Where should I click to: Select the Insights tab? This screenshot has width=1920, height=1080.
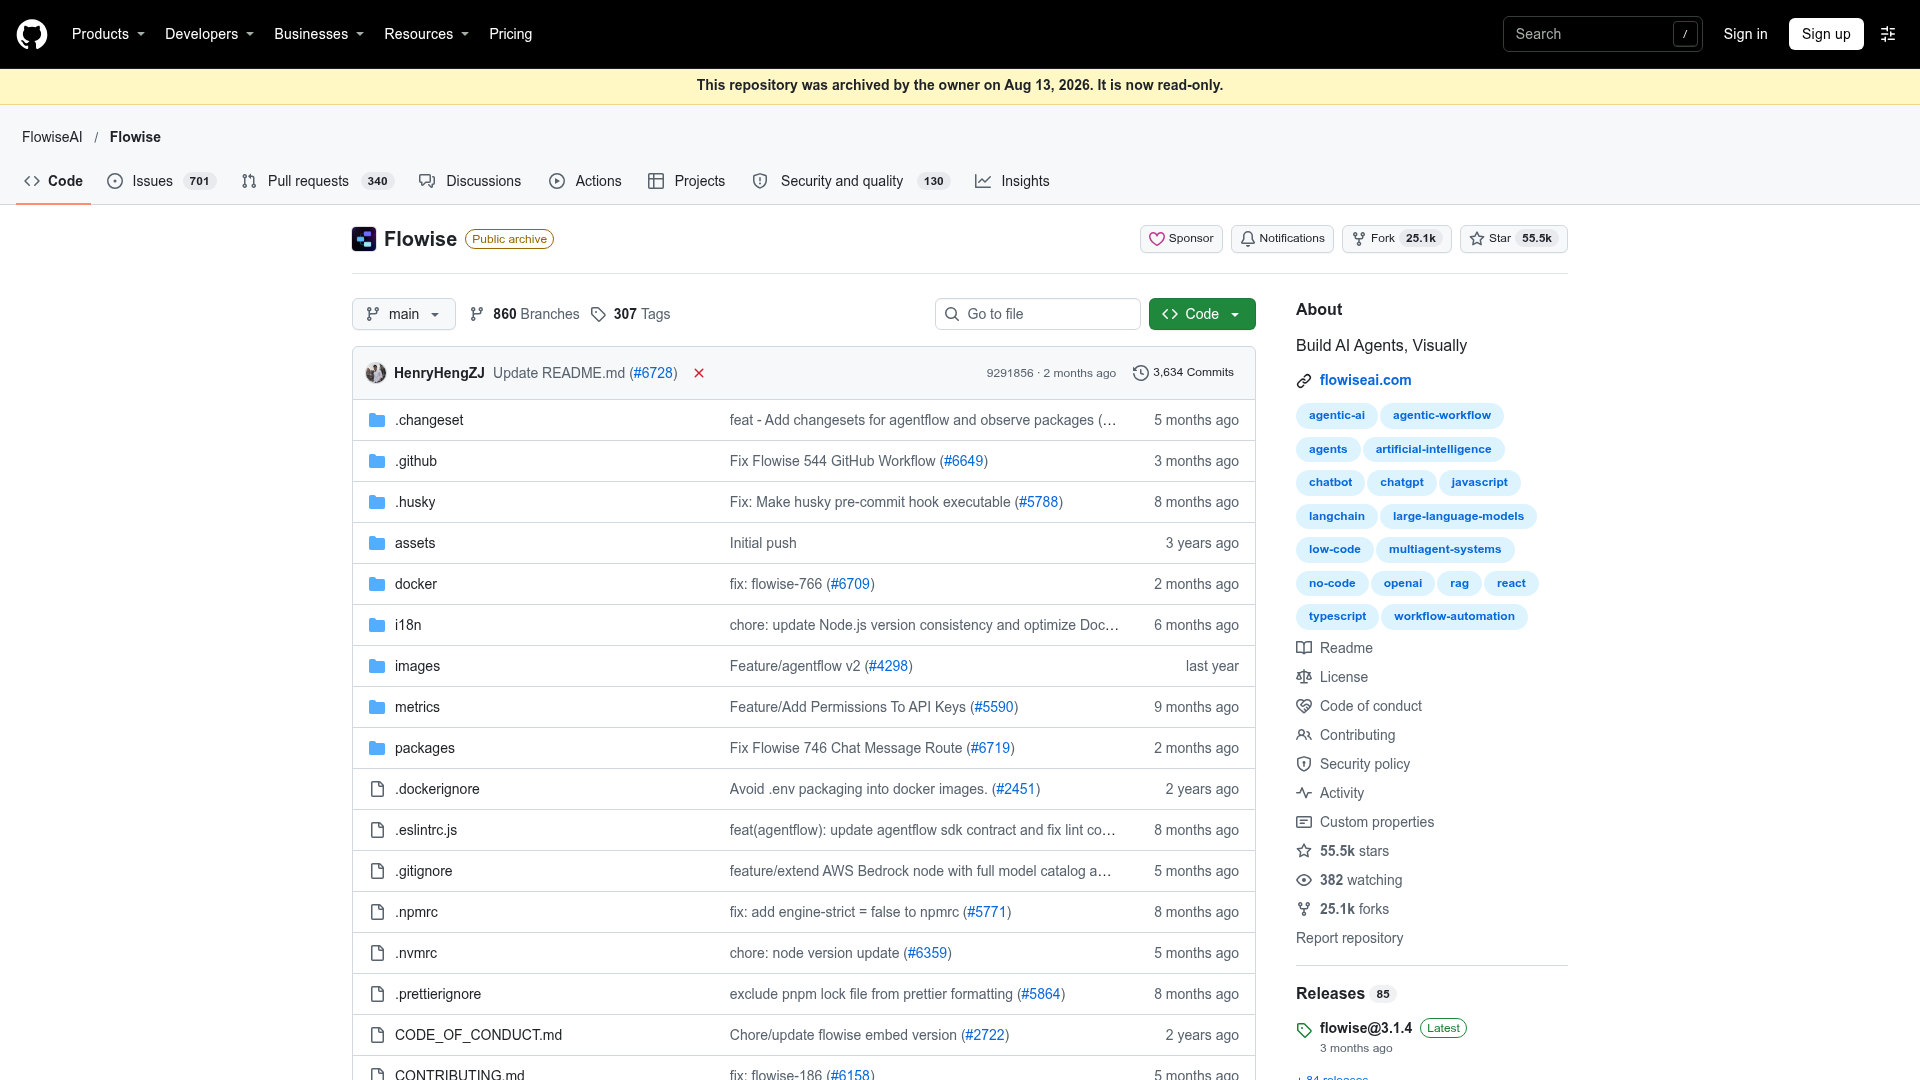[1012, 181]
